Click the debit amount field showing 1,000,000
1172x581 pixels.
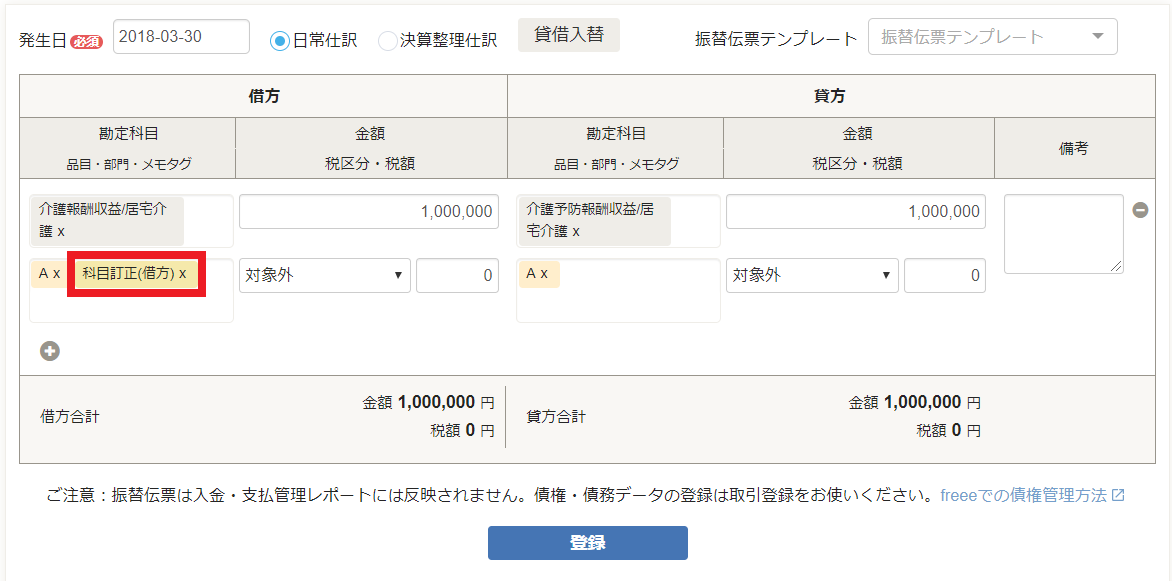[x=368, y=211]
